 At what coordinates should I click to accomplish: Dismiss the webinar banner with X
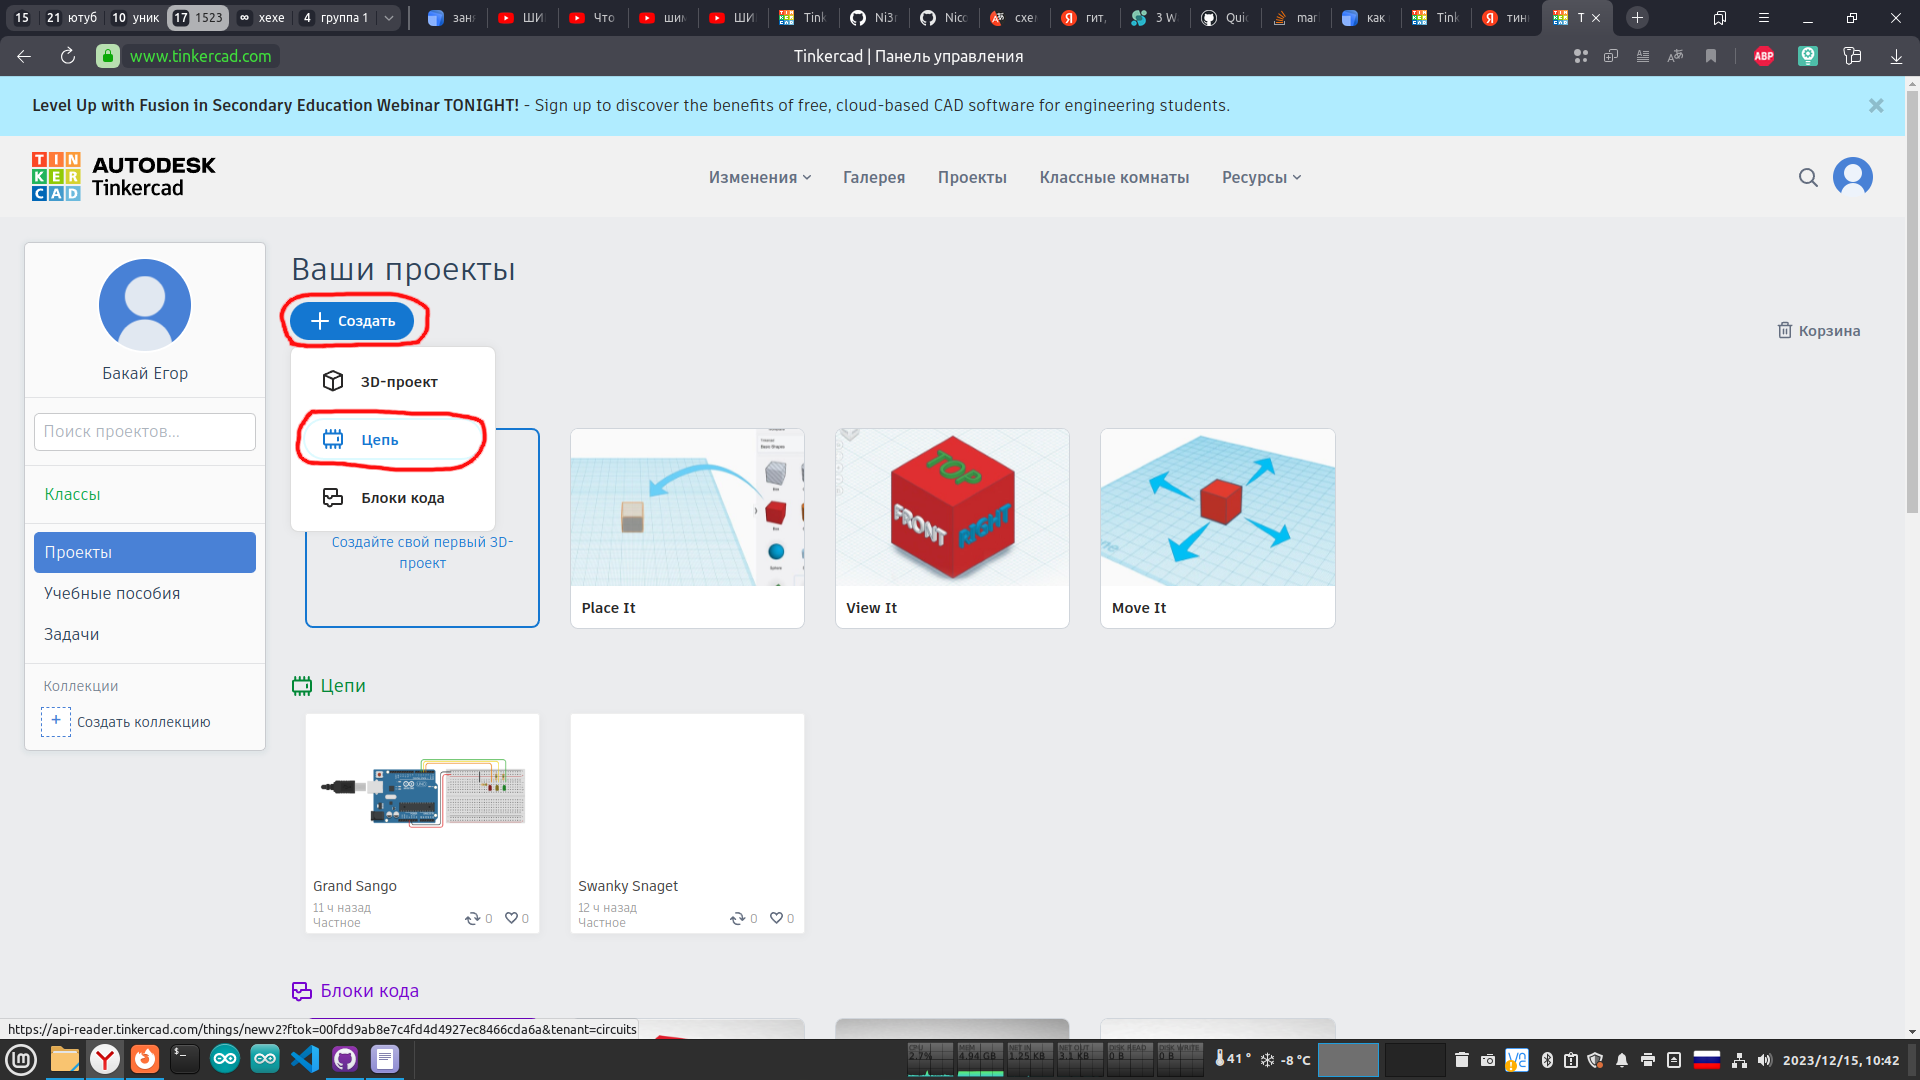[x=1876, y=106]
